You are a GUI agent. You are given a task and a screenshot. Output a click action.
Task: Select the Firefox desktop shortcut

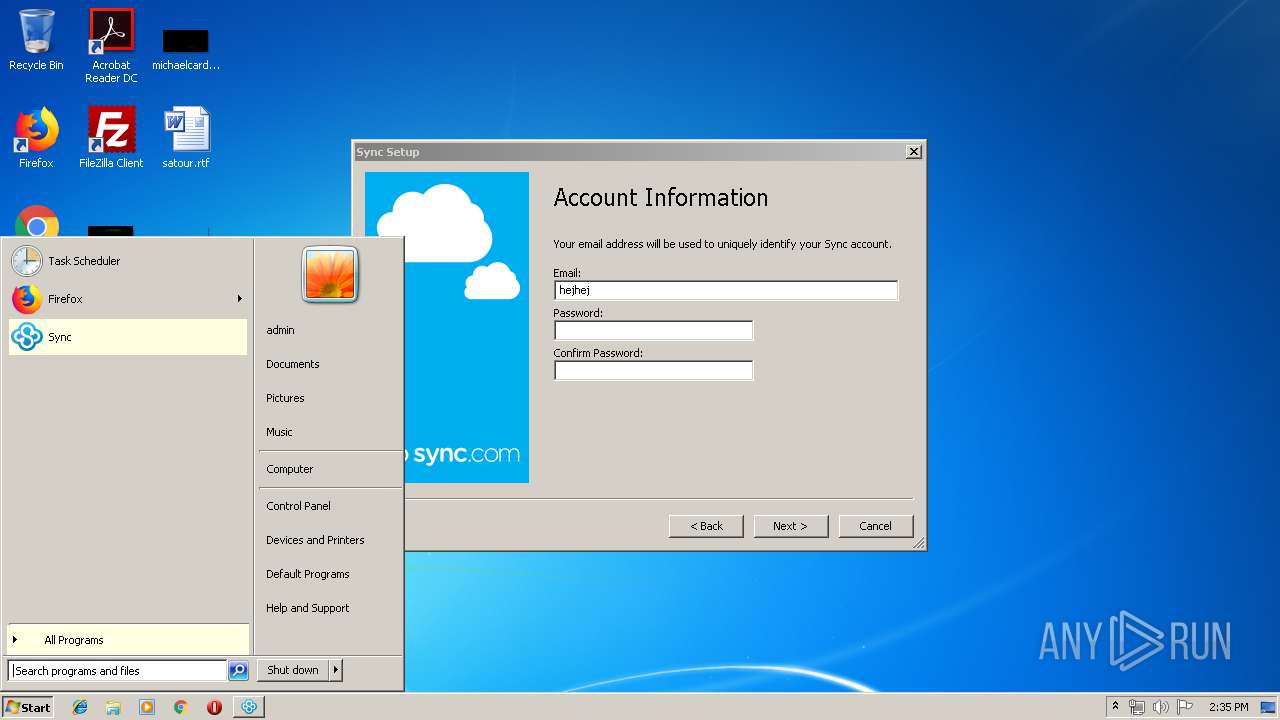pos(36,138)
